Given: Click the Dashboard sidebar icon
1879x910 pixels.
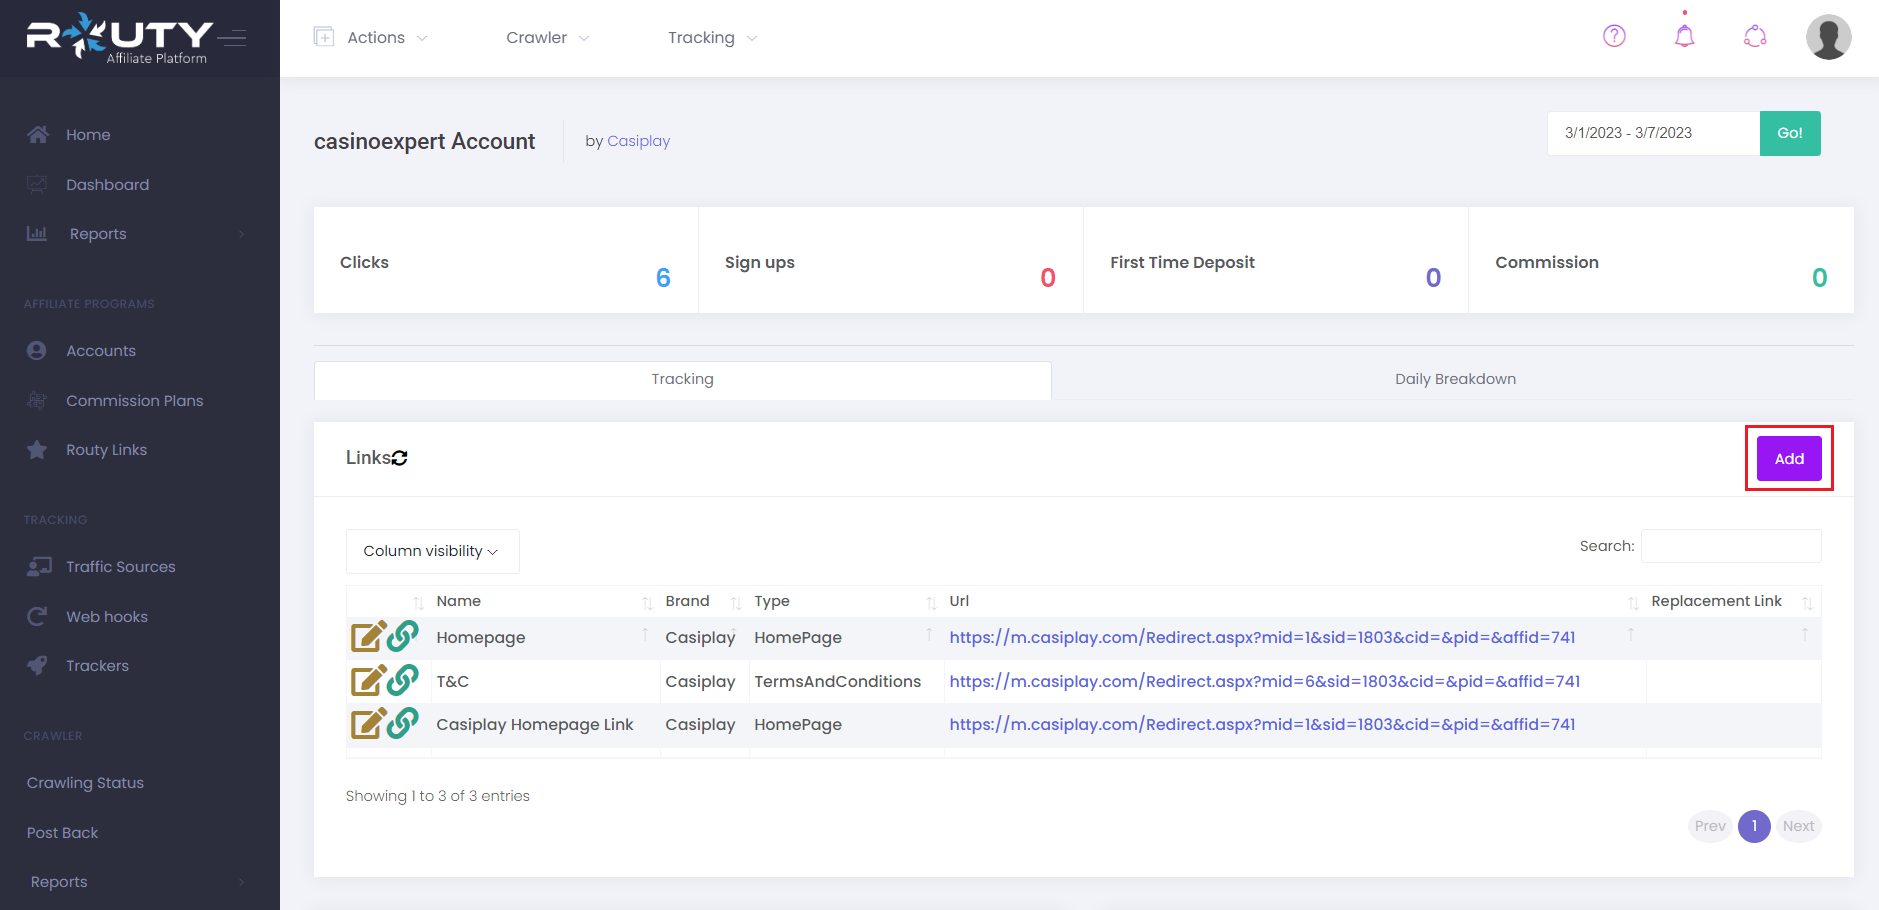Looking at the screenshot, I should coord(38,184).
